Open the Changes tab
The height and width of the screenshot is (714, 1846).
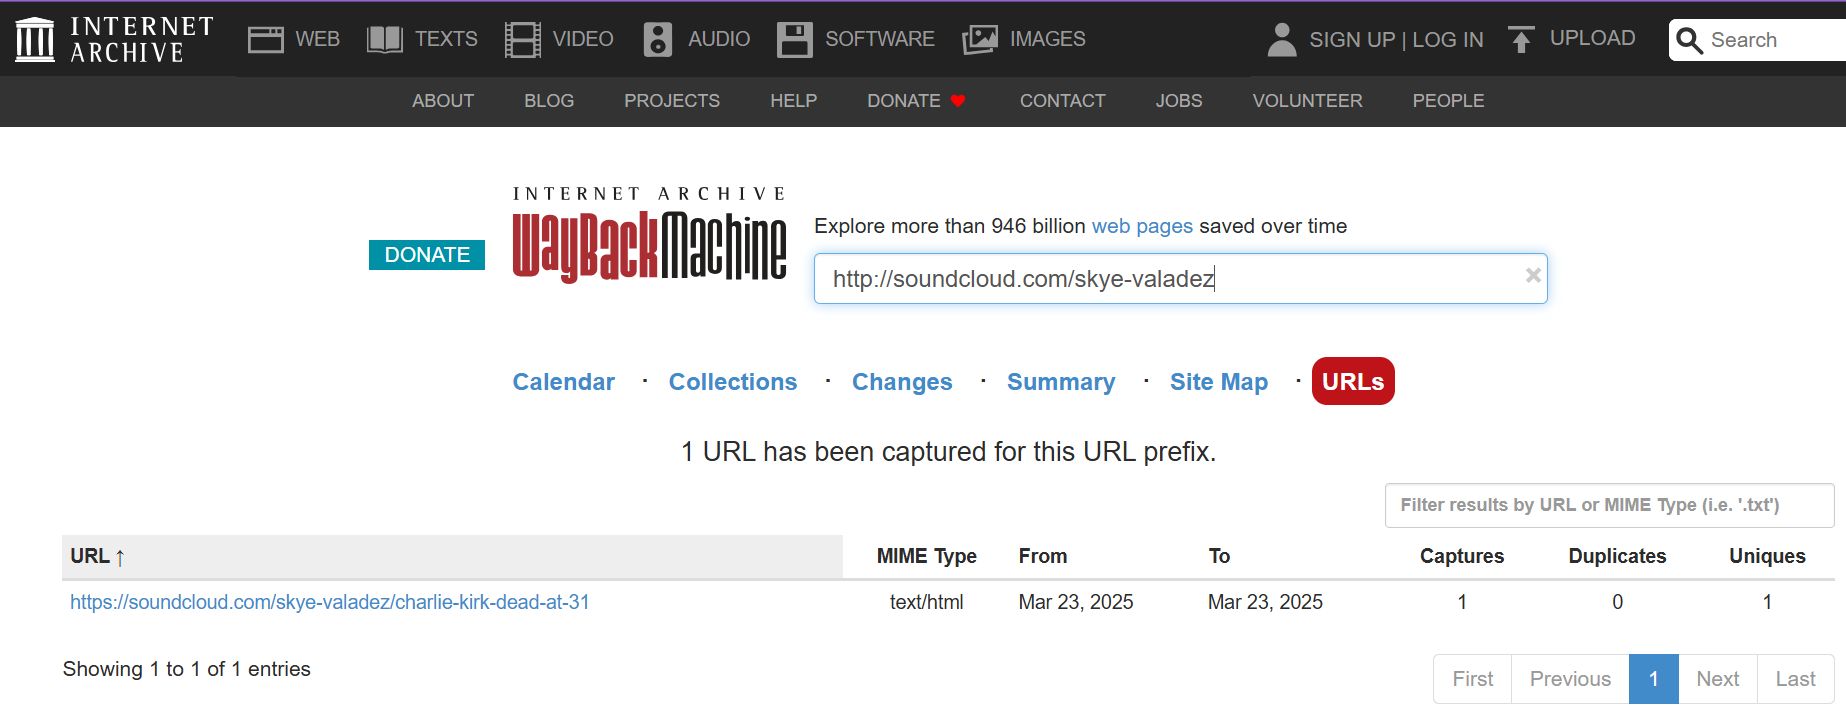coord(901,382)
